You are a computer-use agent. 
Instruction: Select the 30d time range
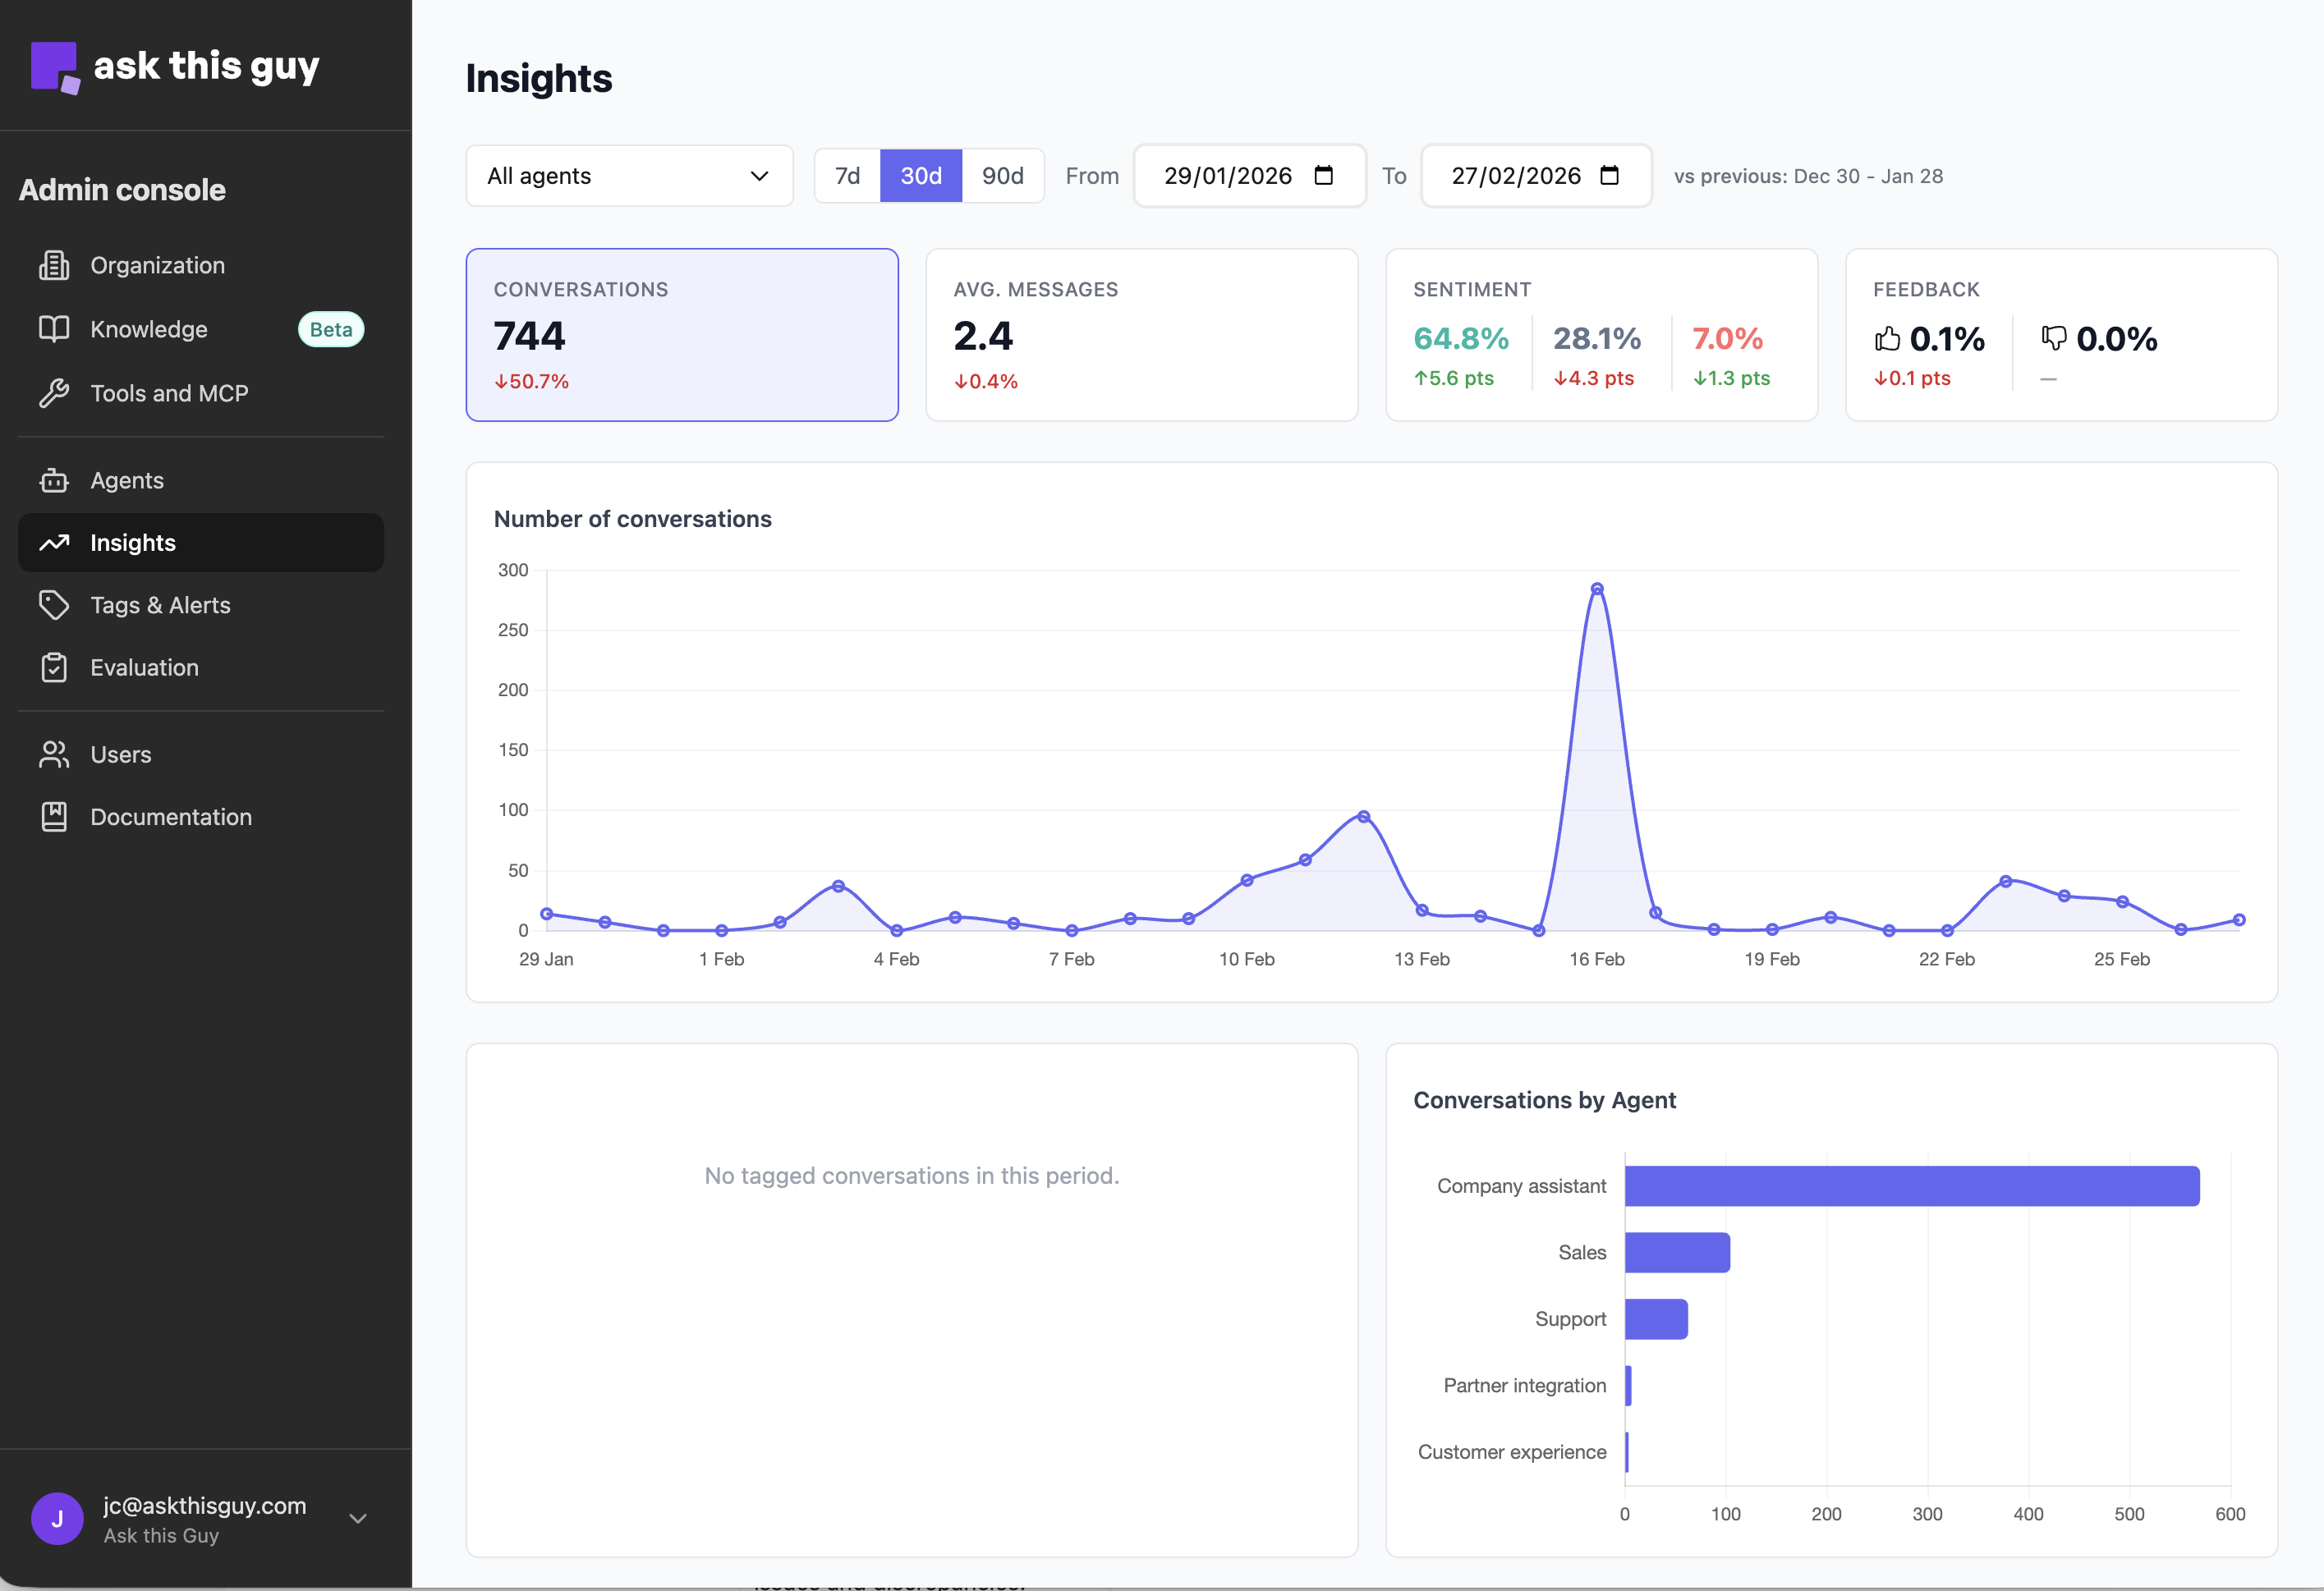pos(920,175)
